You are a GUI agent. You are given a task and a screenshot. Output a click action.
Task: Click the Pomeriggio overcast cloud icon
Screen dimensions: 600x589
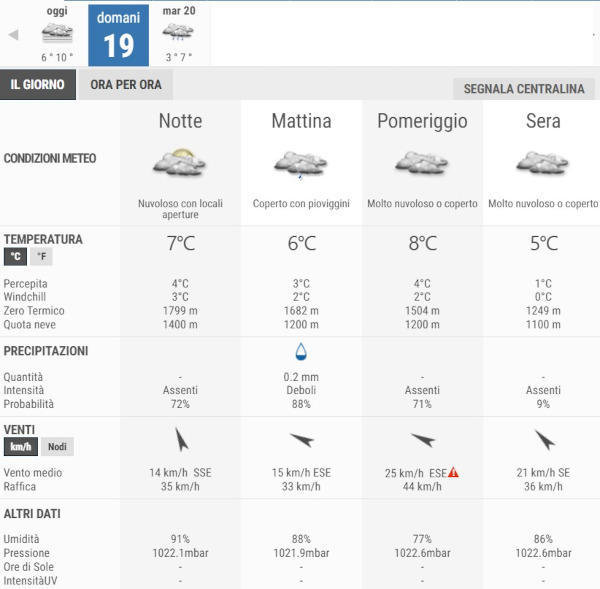pos(422,162)
